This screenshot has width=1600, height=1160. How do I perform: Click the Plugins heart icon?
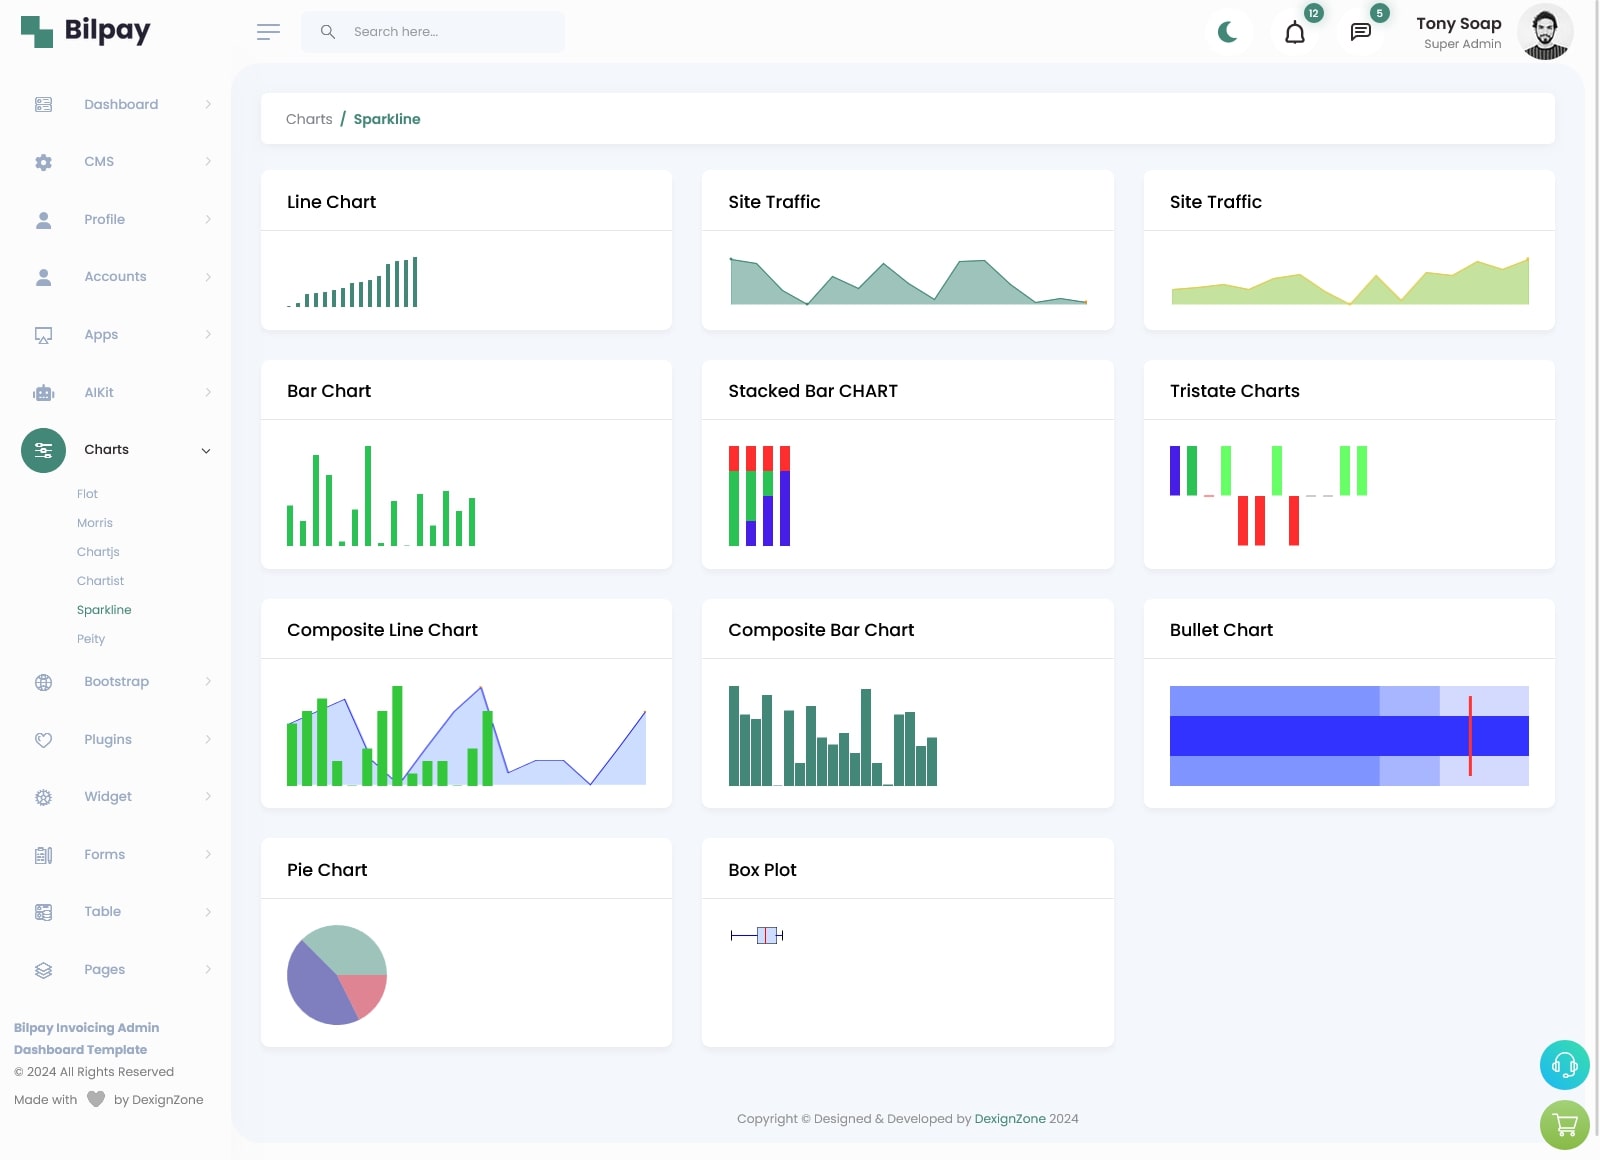[43, 740]
